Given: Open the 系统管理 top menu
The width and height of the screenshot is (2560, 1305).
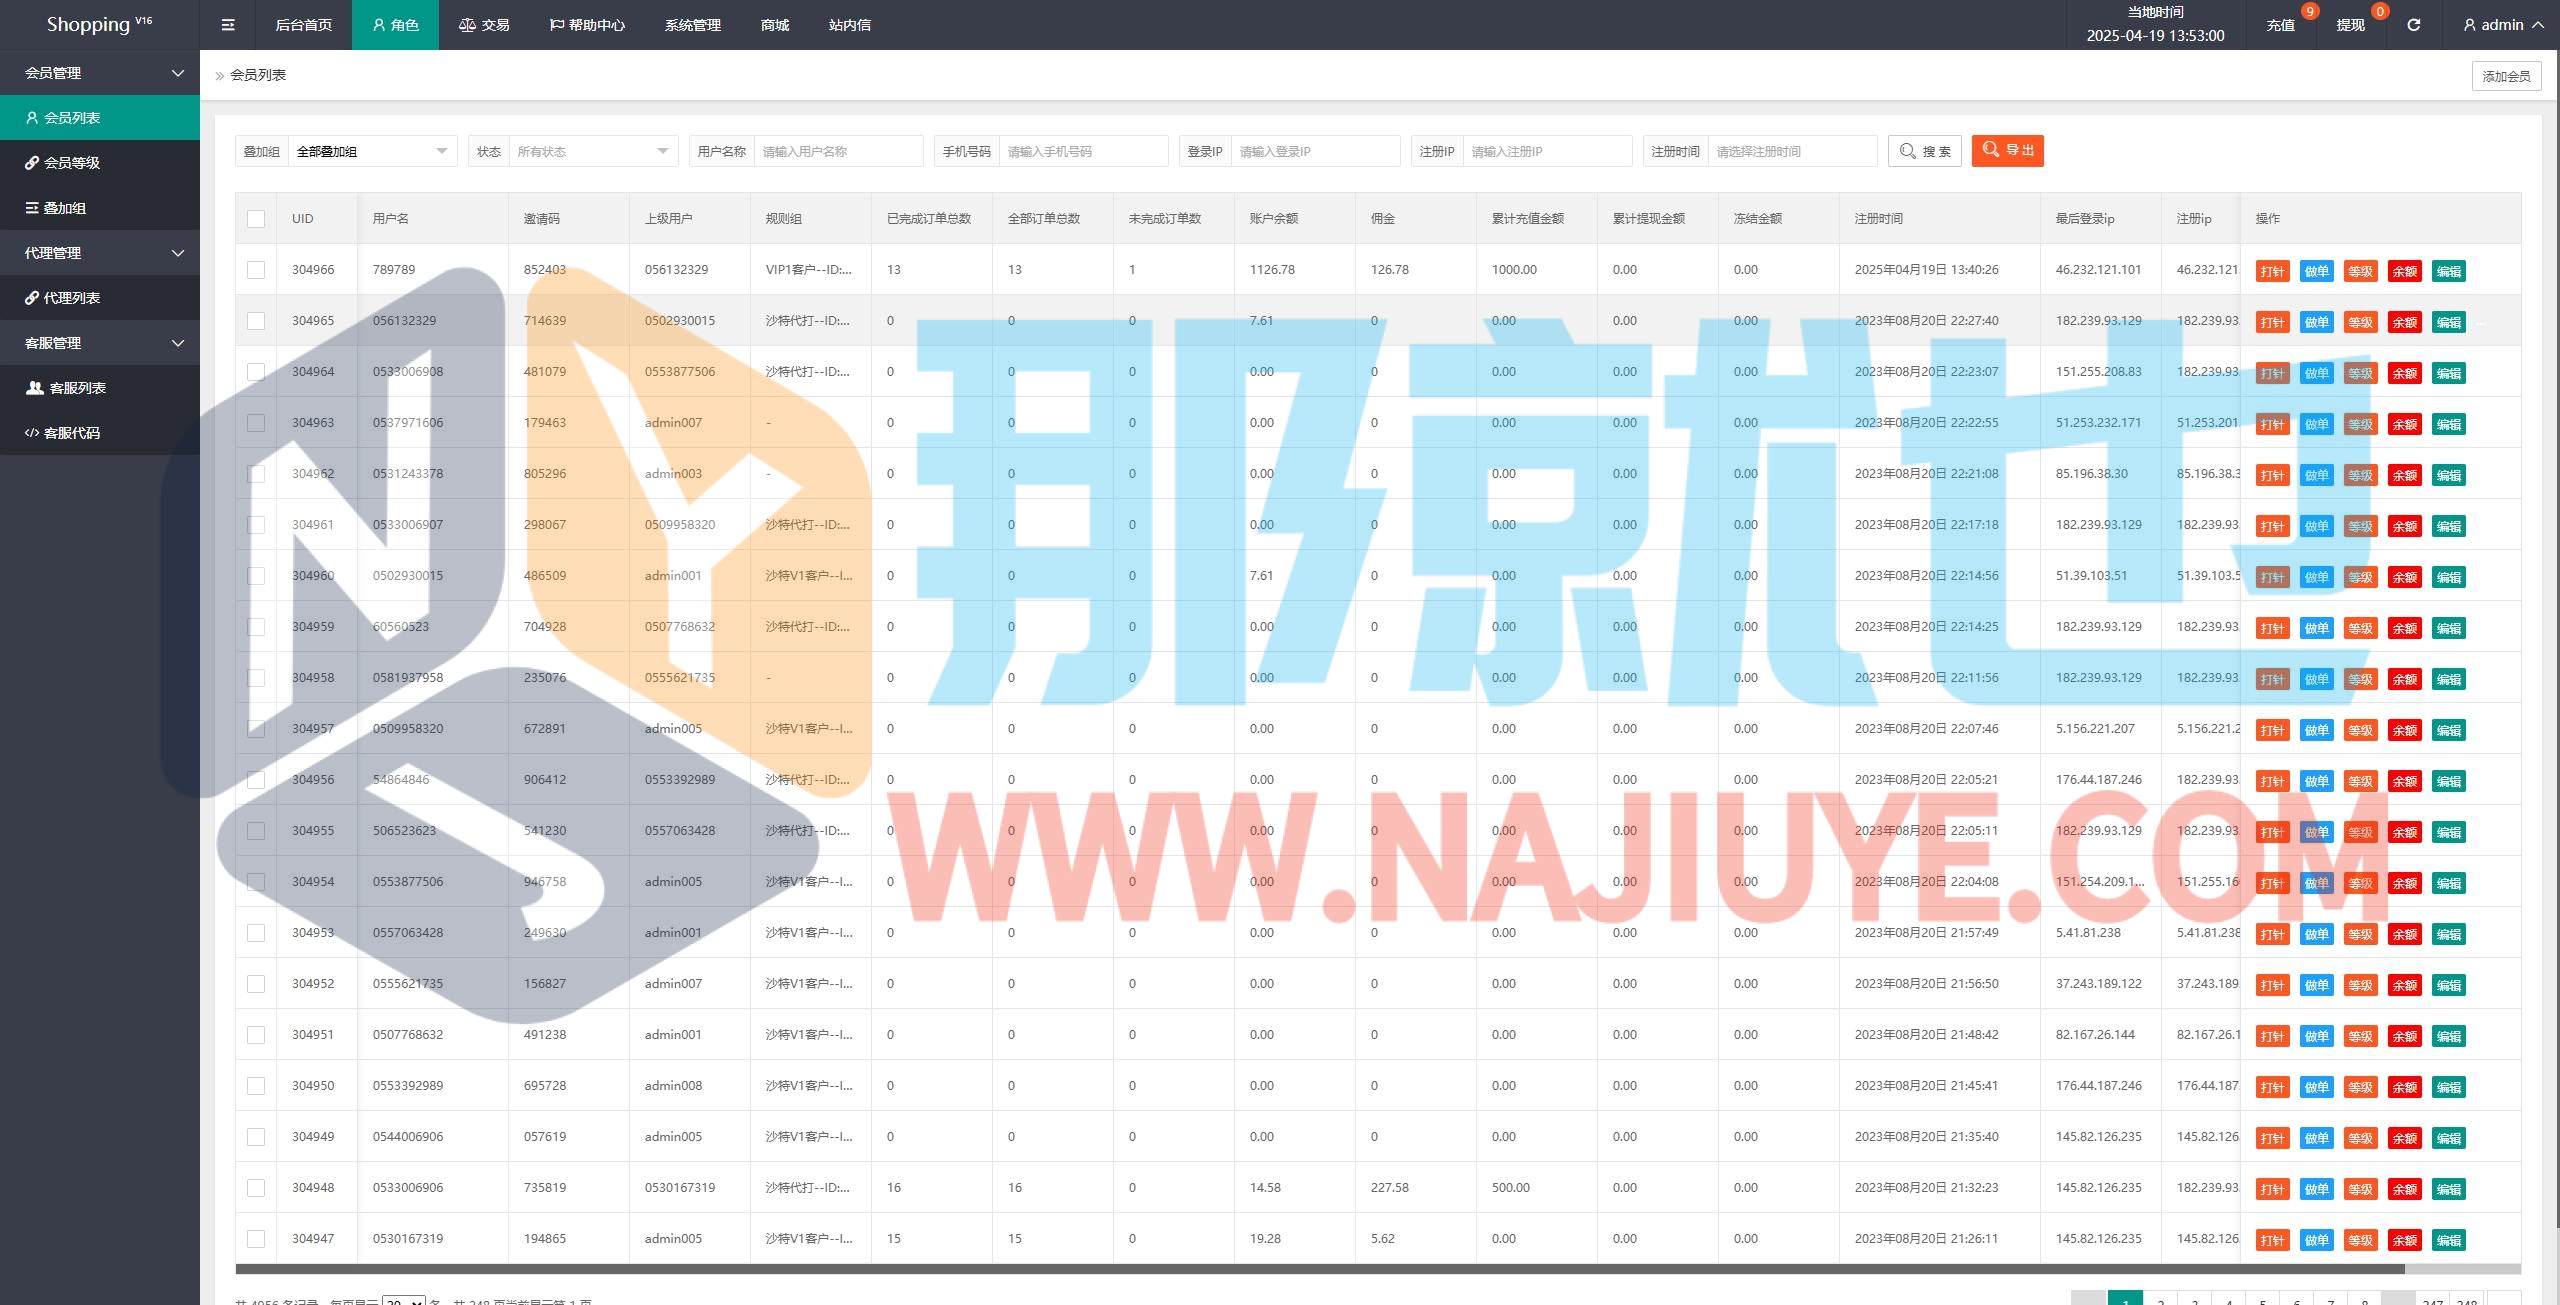Looking at the screenshot, I should pyautogui.click(x=692, y=25).
